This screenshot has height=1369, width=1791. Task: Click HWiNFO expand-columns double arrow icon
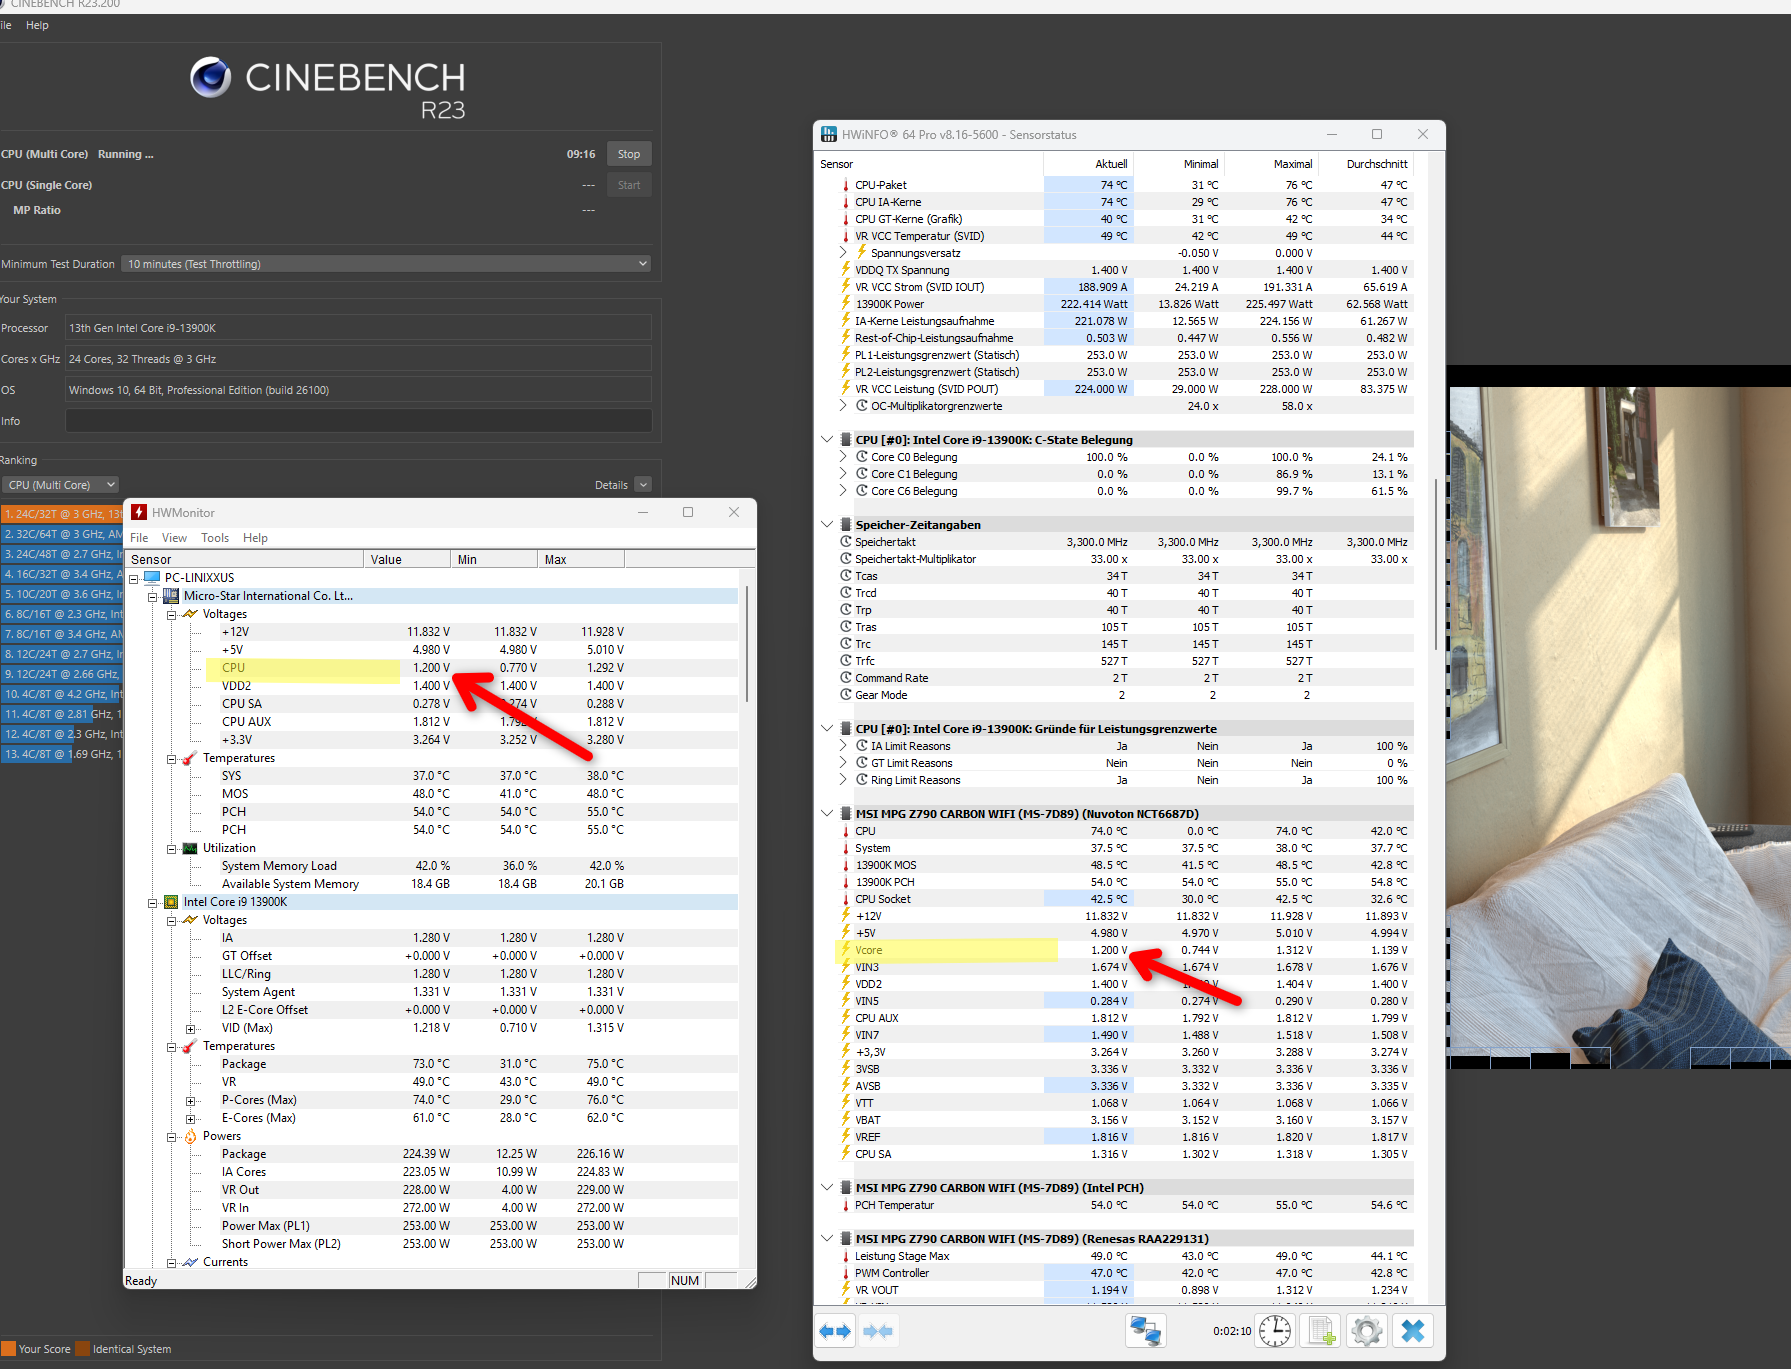tap(835, 1331)
